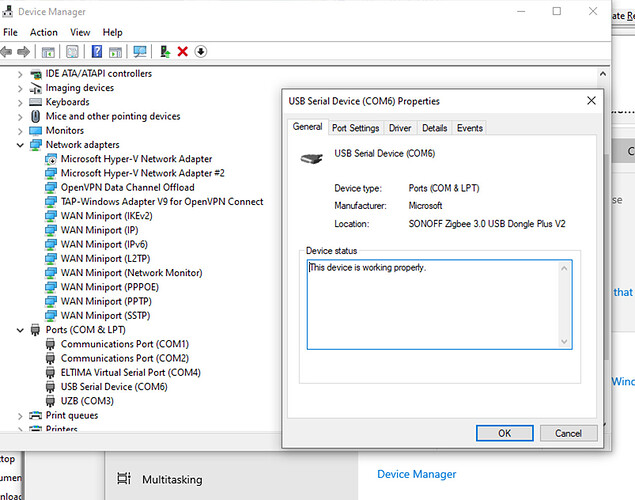Click the Device status scrollbar down arrow

(565, 342)
